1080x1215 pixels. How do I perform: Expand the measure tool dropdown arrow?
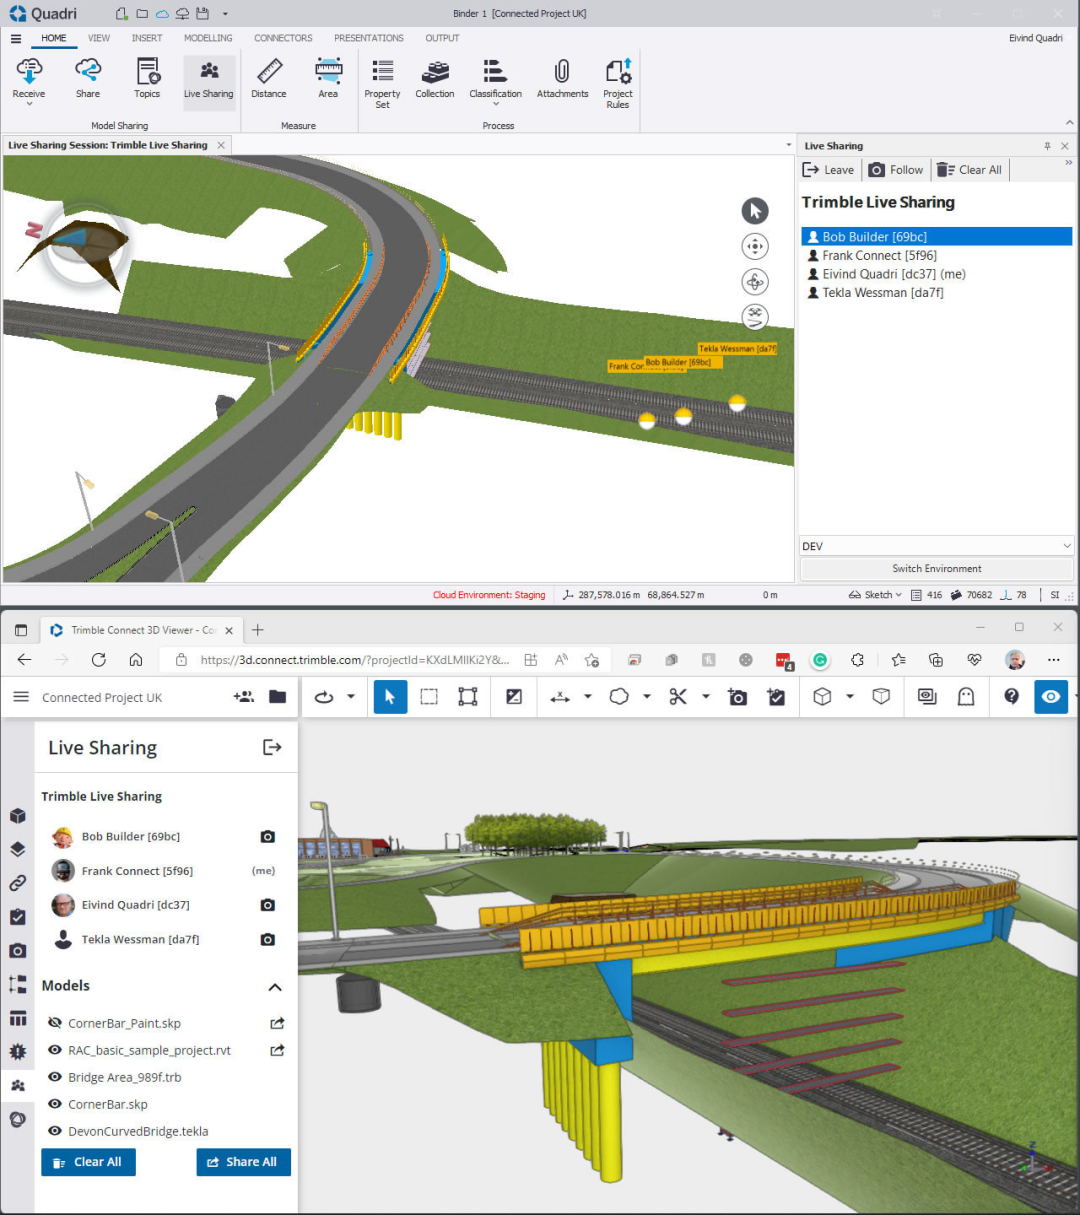point(588,697)
